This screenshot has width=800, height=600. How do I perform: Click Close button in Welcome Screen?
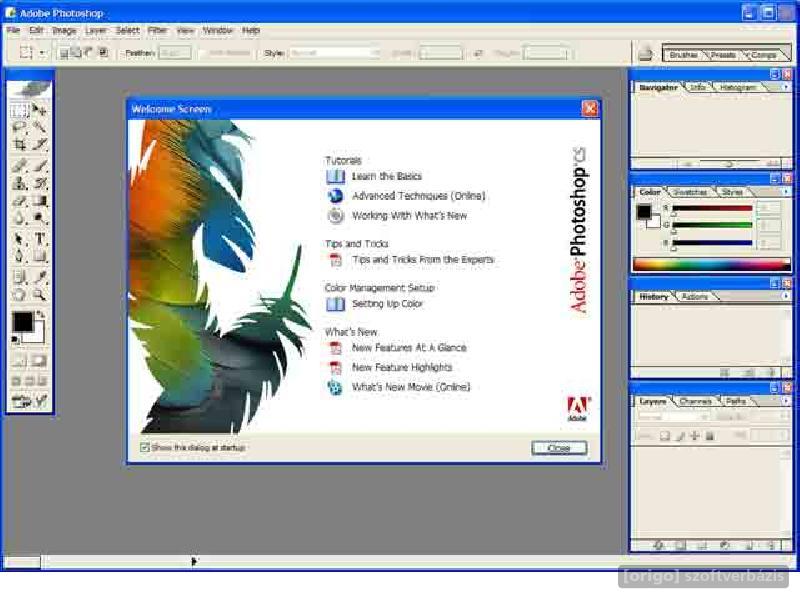point(559,448)
